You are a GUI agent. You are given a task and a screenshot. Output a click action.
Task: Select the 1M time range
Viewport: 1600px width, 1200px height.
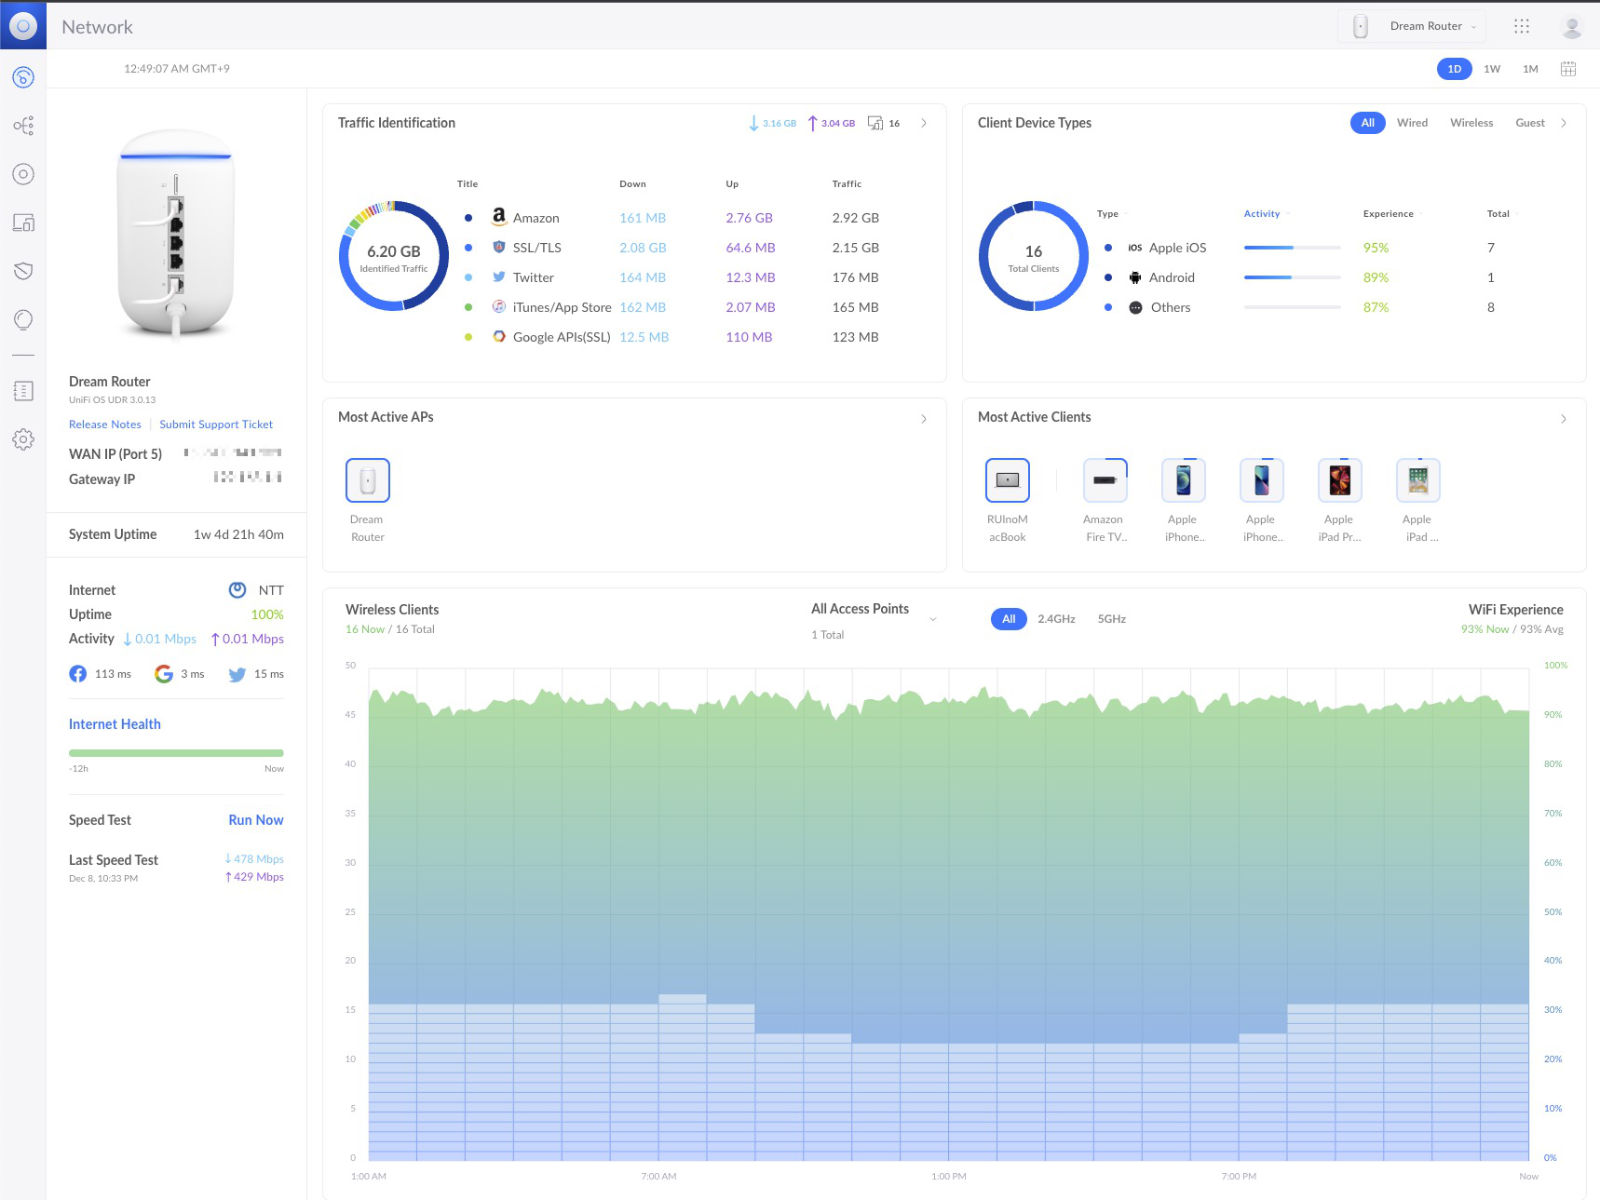(x=1530, y=69)
